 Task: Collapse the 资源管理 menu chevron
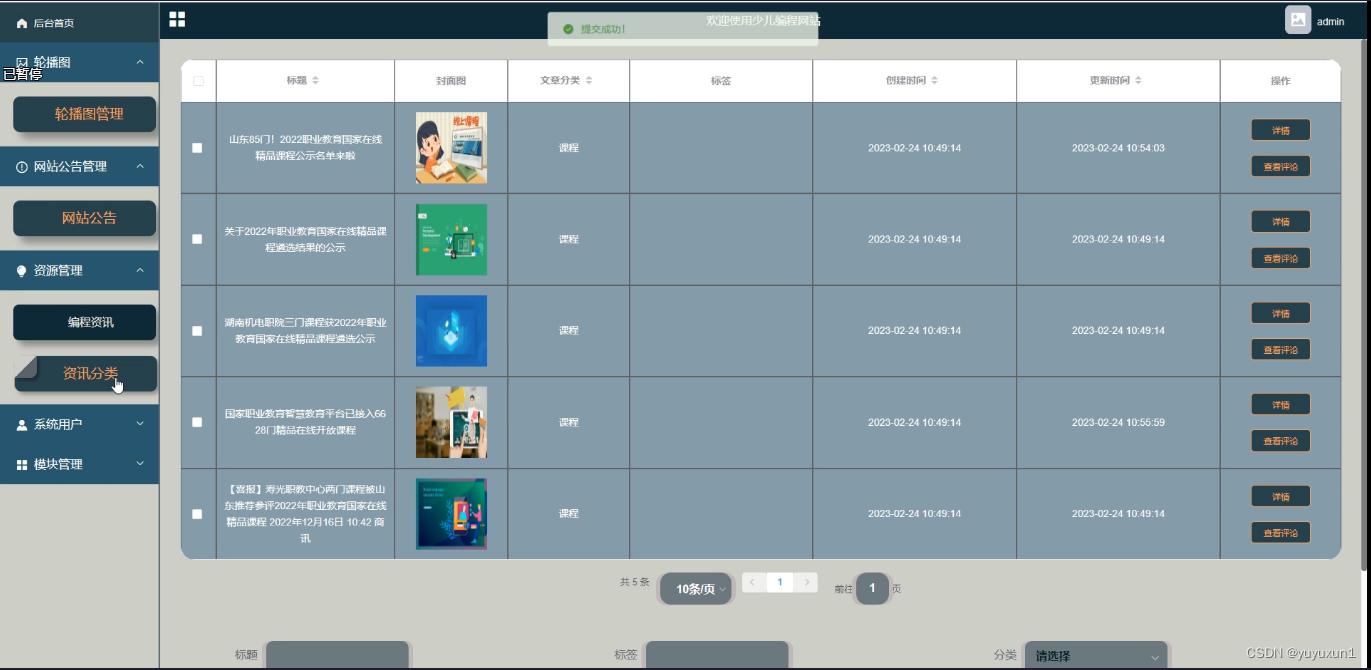(x=140, y=270)
